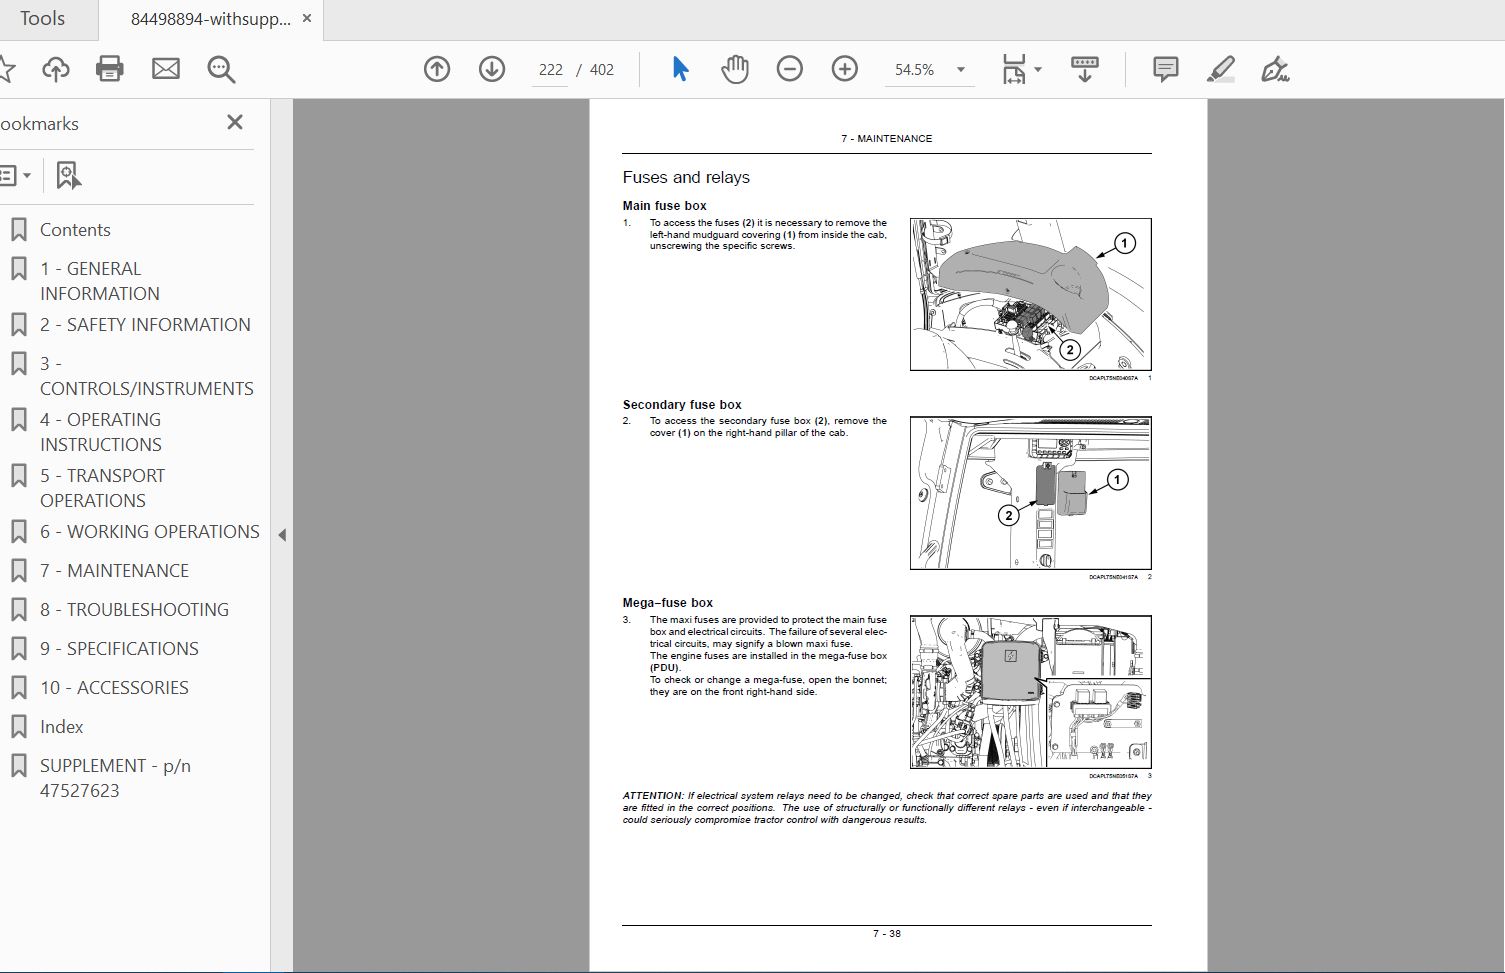
Task: Activate the hand pan tool
Action: (735, 69)
